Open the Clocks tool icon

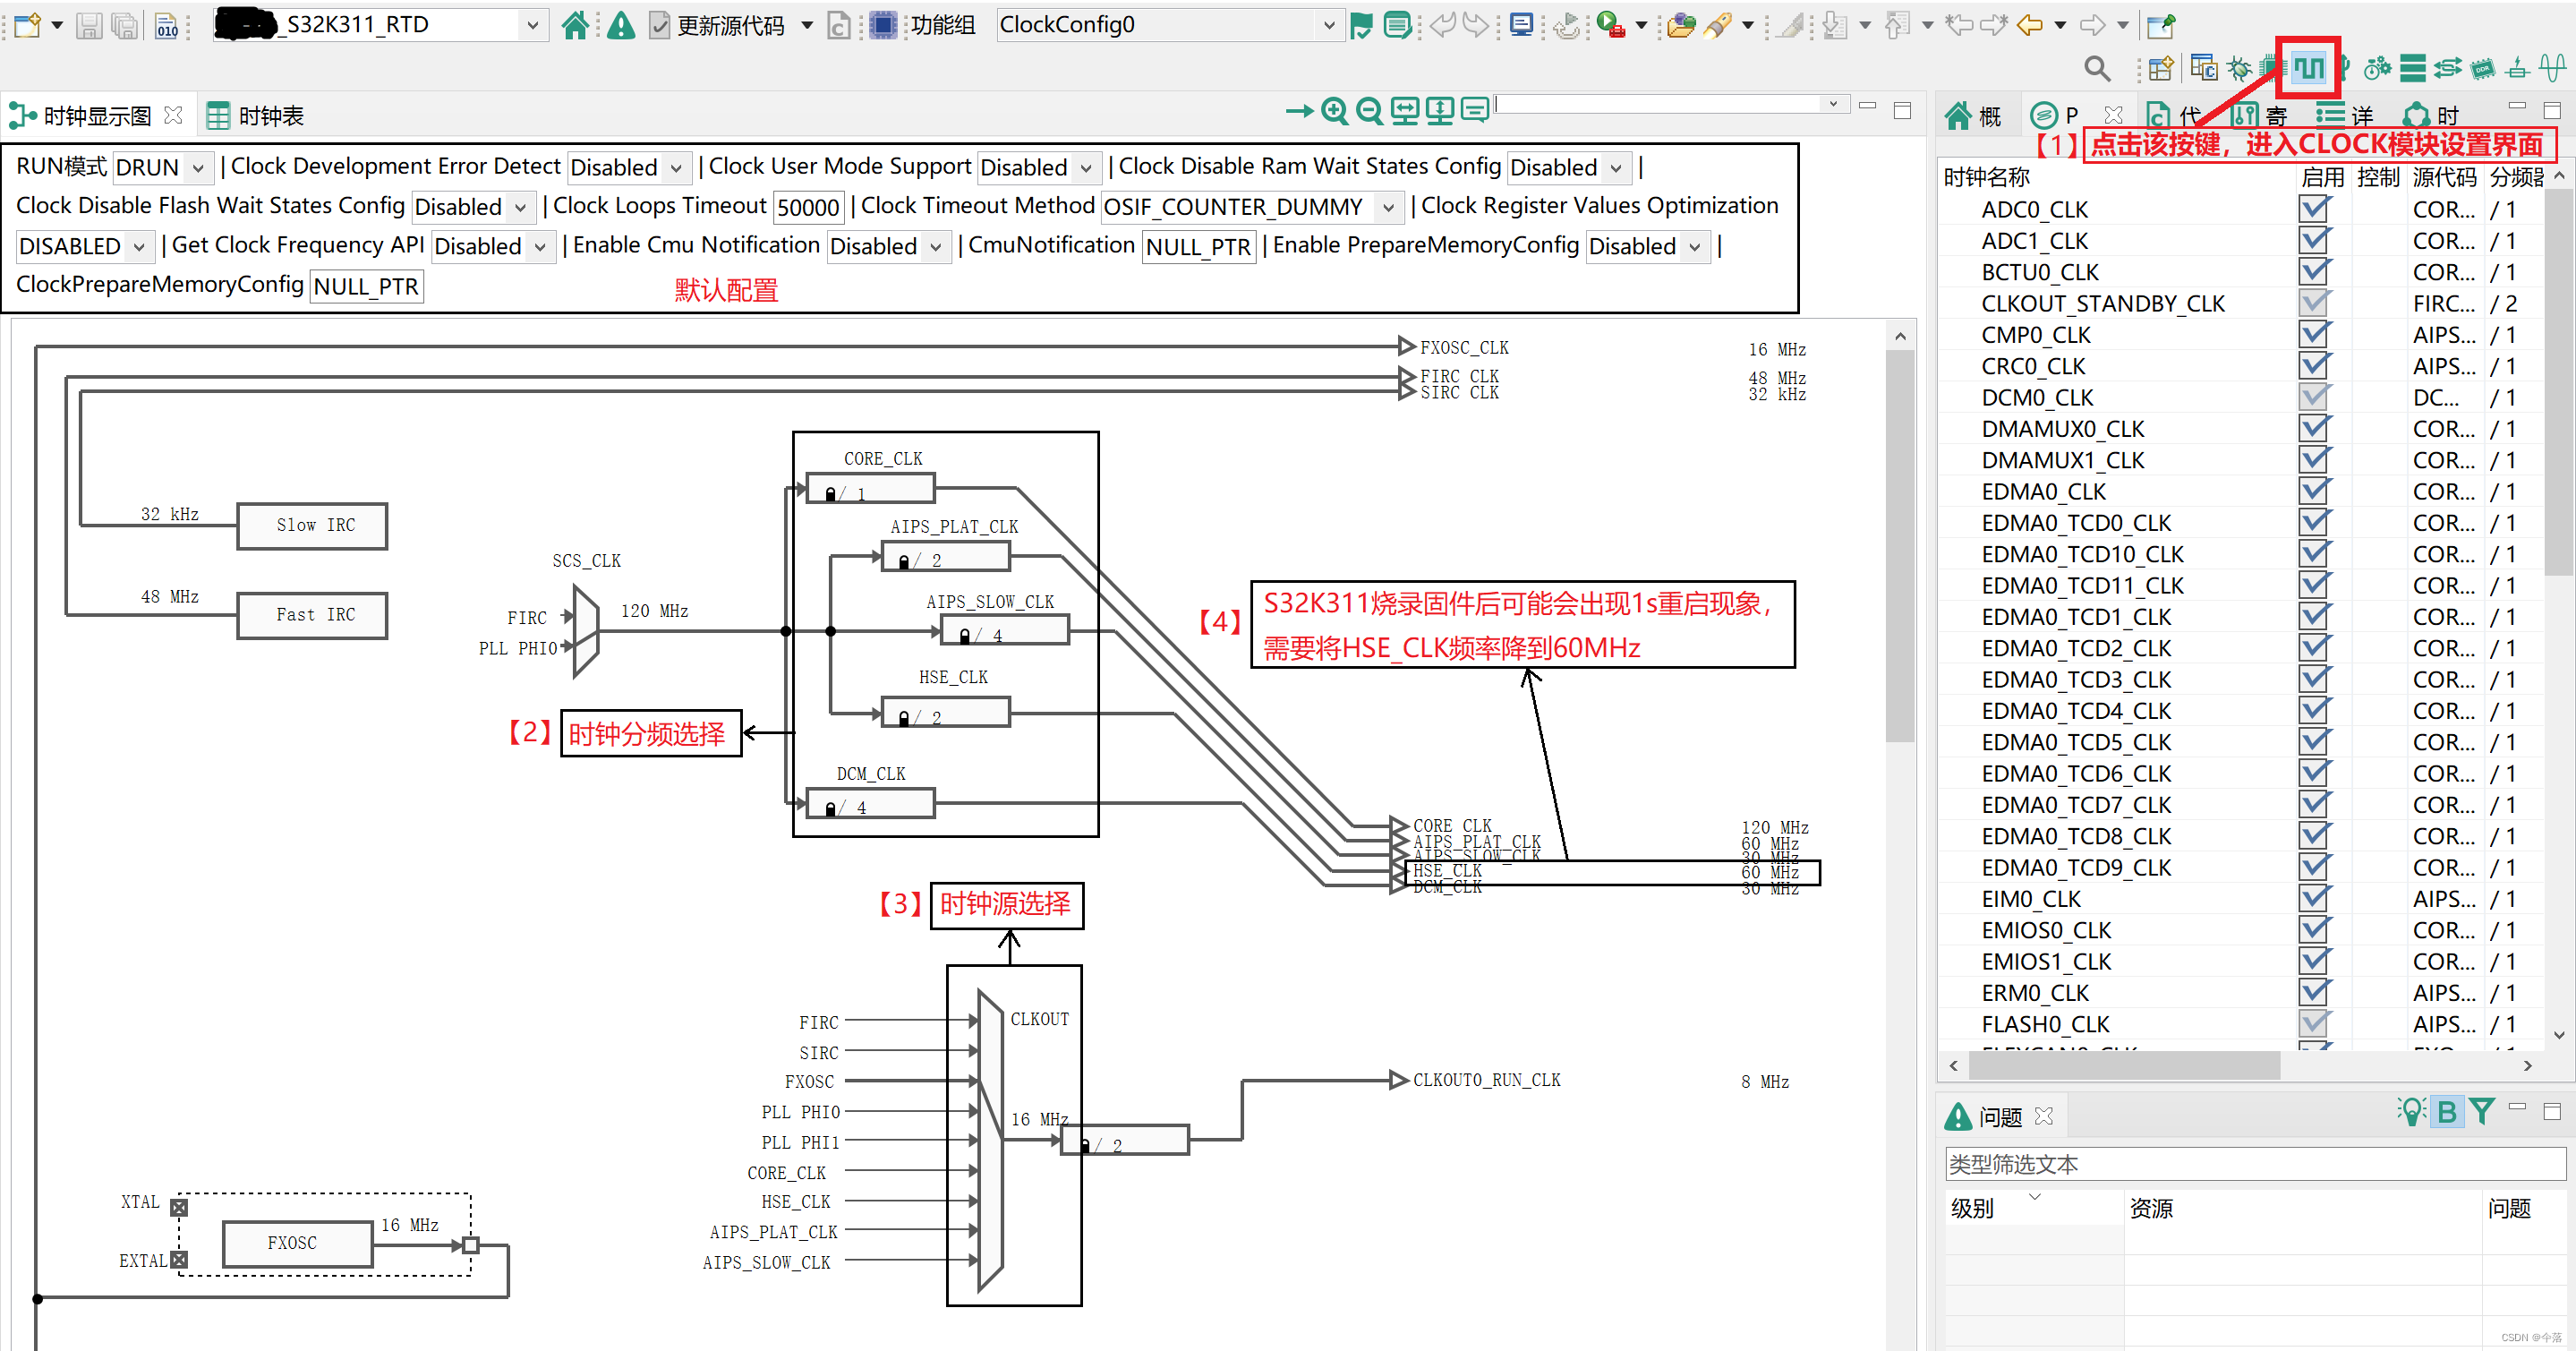click(2307, 67)
